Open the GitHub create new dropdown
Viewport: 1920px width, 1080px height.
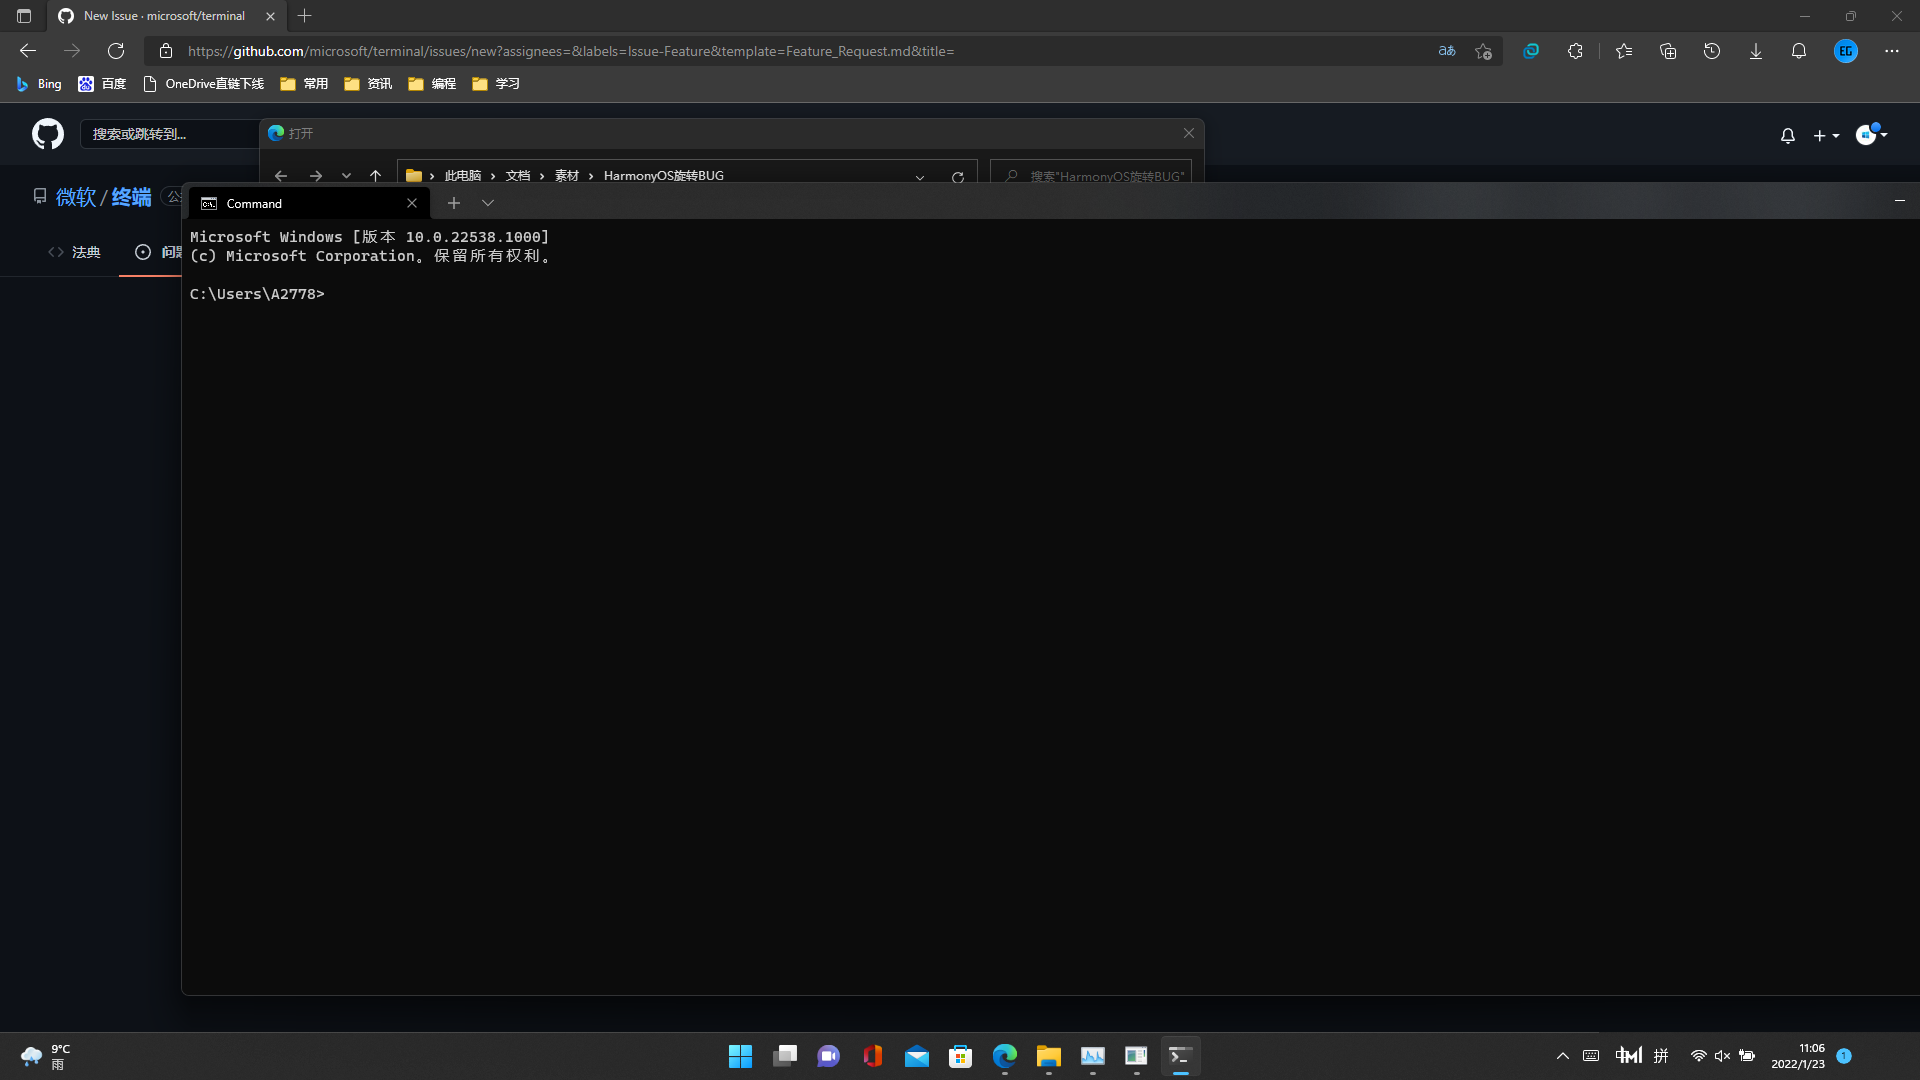pyautogui.click(x=1825, y=135)
